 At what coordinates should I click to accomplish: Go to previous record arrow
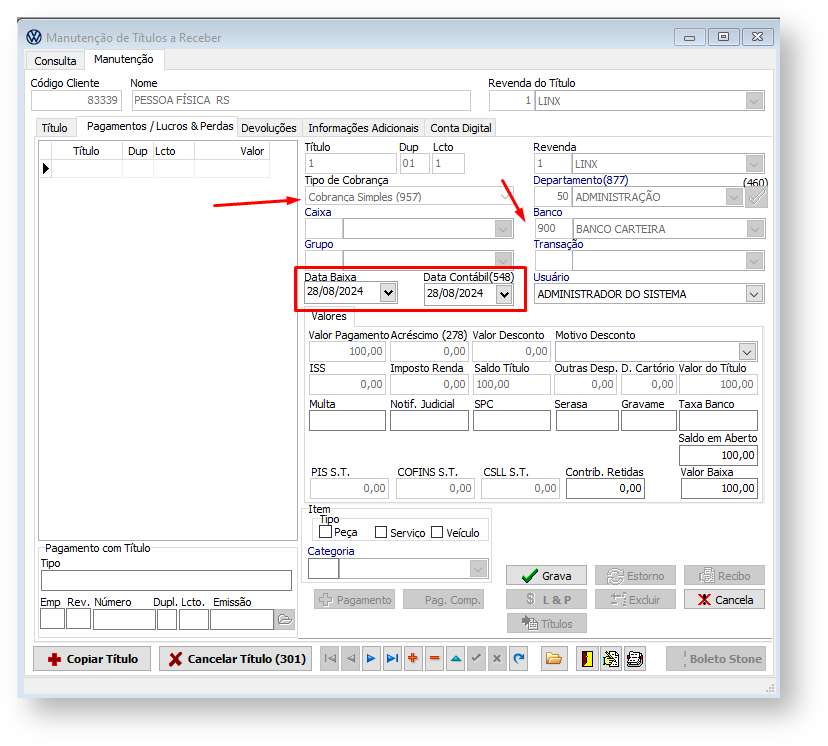tap(350, 658)
